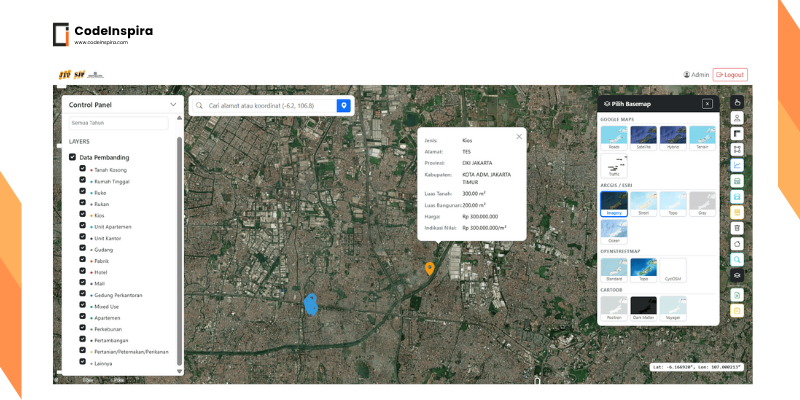
Task: Select the hand pointer tool
Action: click(737, 102)
